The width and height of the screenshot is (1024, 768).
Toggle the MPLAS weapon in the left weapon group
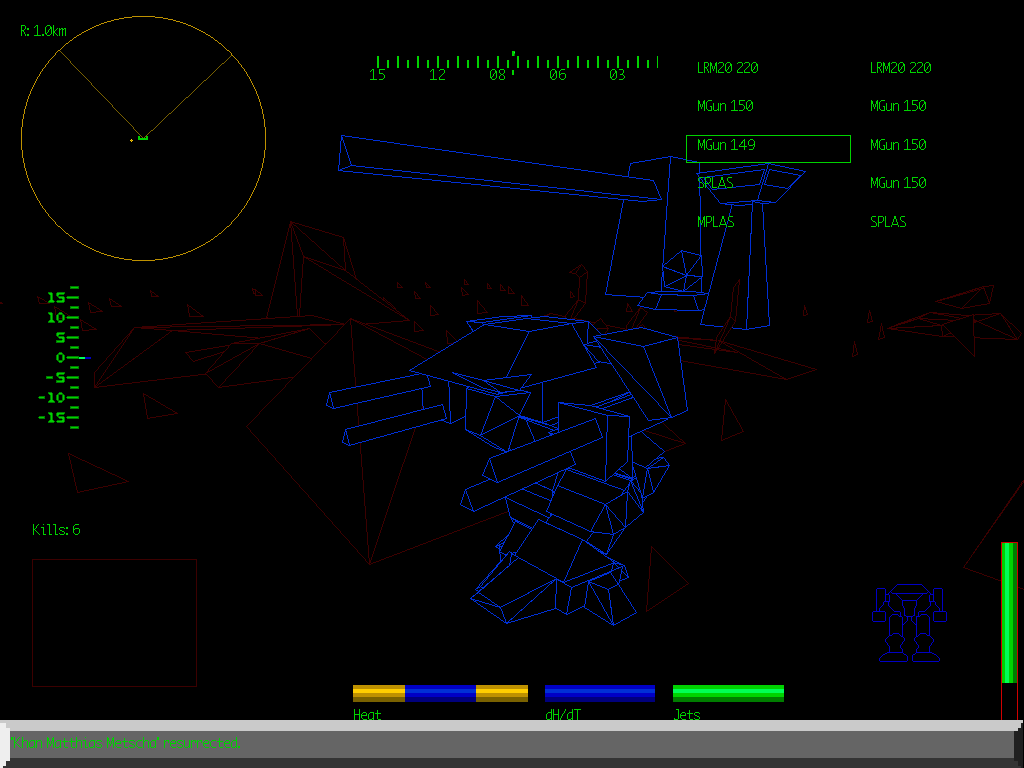[715, 222]
